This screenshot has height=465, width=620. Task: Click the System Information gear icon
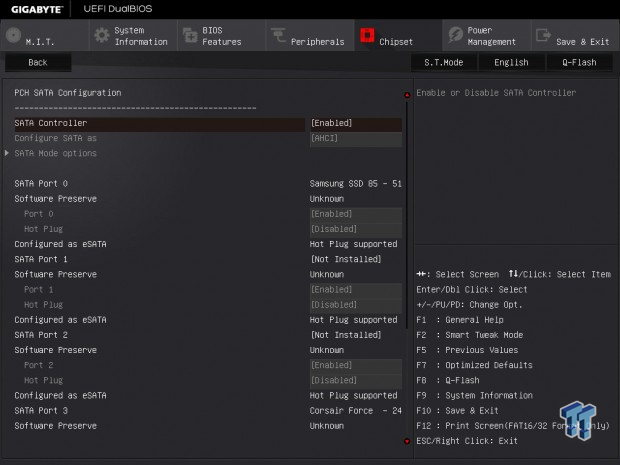102,35
